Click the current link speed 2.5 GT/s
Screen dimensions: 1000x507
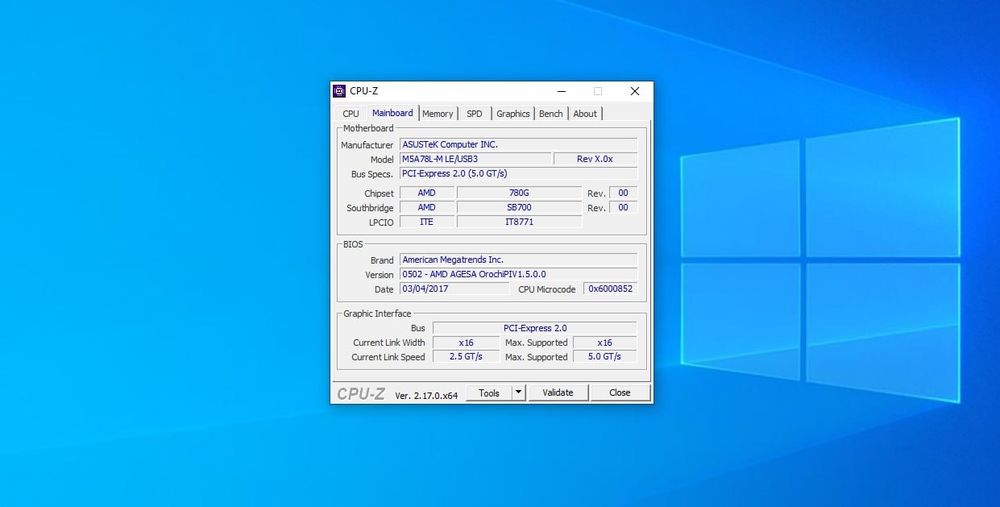tap(466, 356)
